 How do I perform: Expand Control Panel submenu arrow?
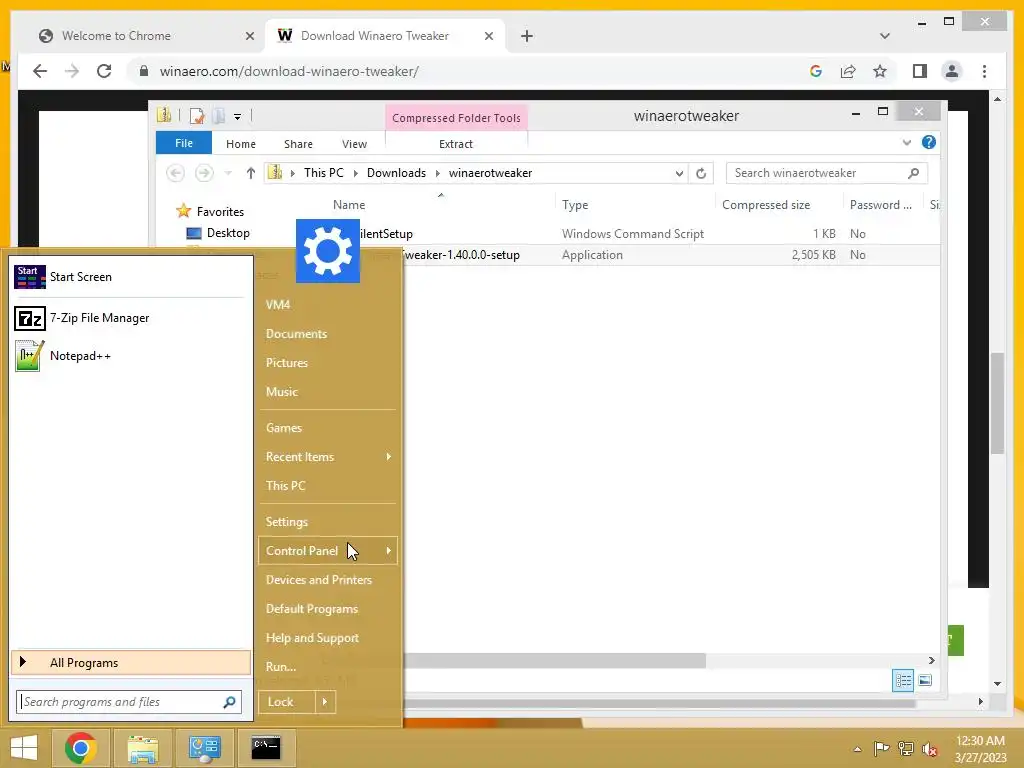(x=389, y=551)
